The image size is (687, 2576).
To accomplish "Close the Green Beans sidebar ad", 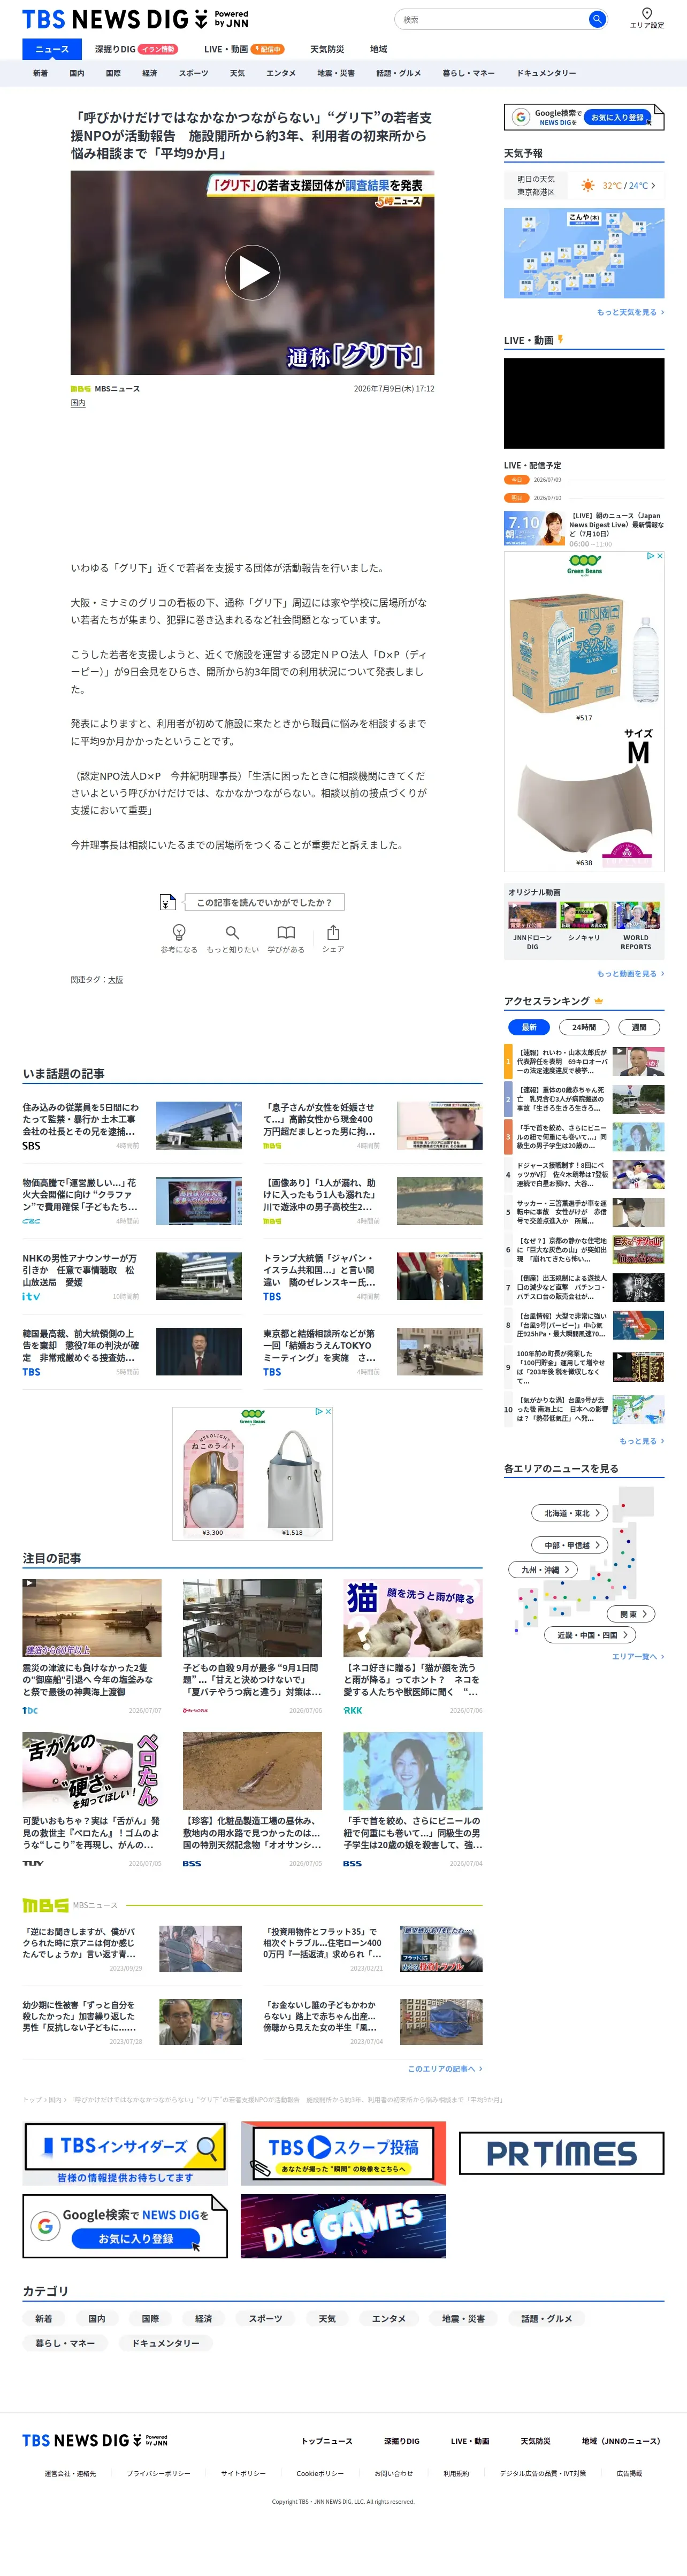I will [x=659, y=555].
